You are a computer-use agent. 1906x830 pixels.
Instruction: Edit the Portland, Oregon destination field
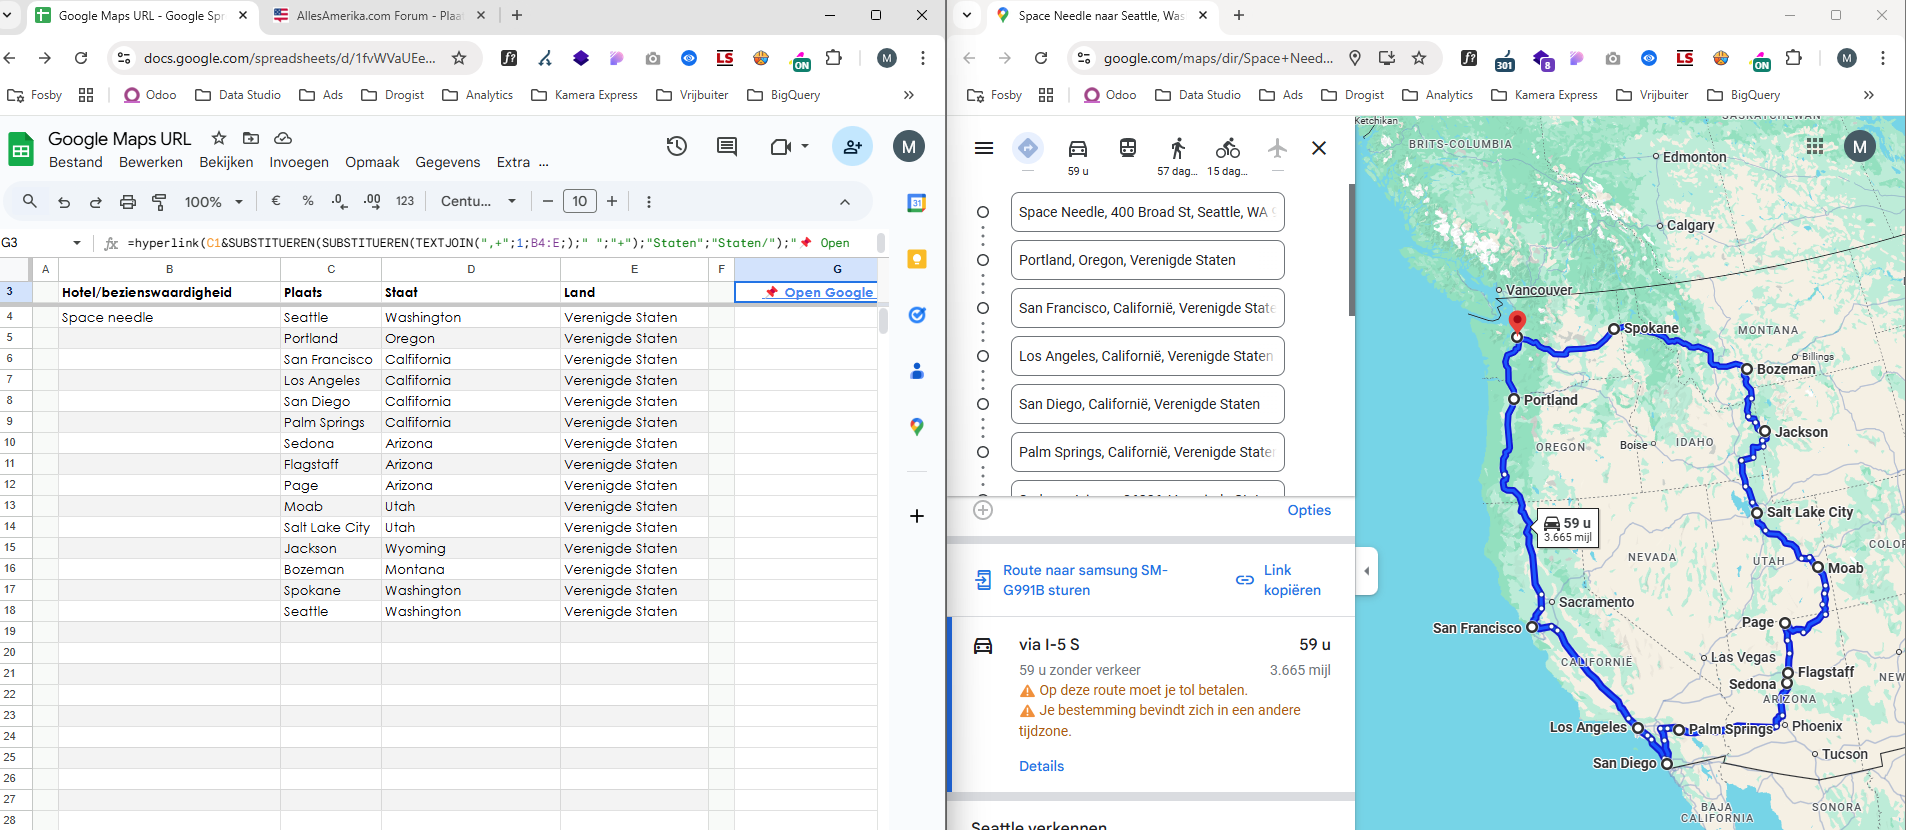(x=1146, y=260)
